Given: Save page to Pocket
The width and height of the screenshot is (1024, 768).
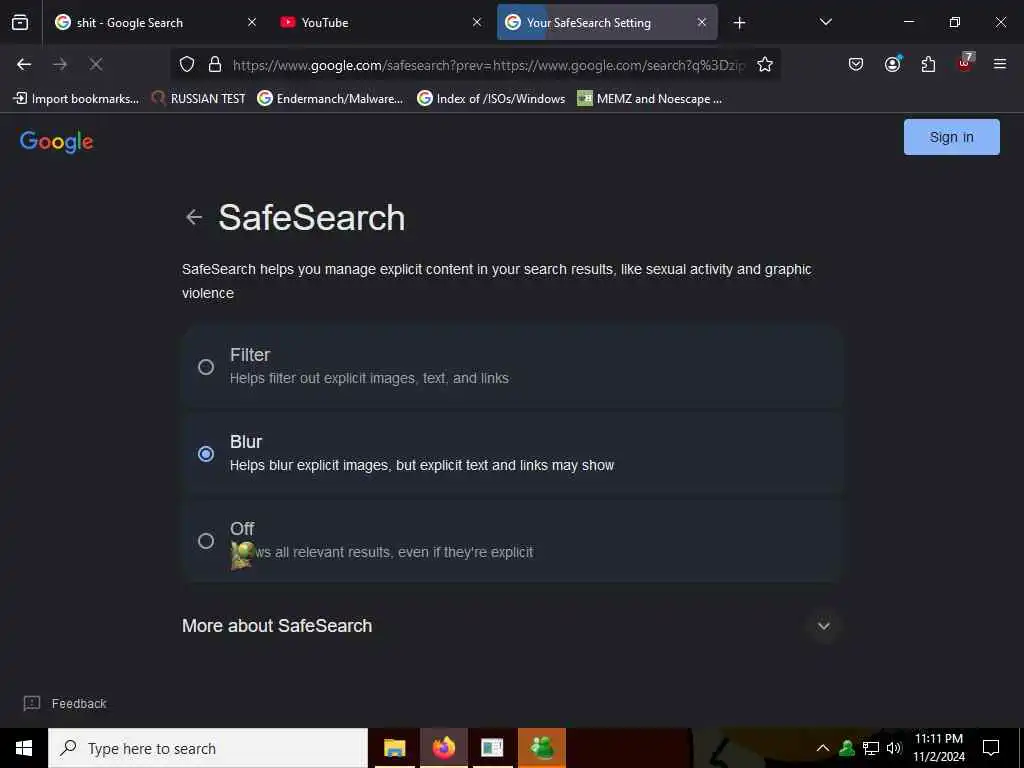Looking at the screenshot, I should (x=856, y=64).
